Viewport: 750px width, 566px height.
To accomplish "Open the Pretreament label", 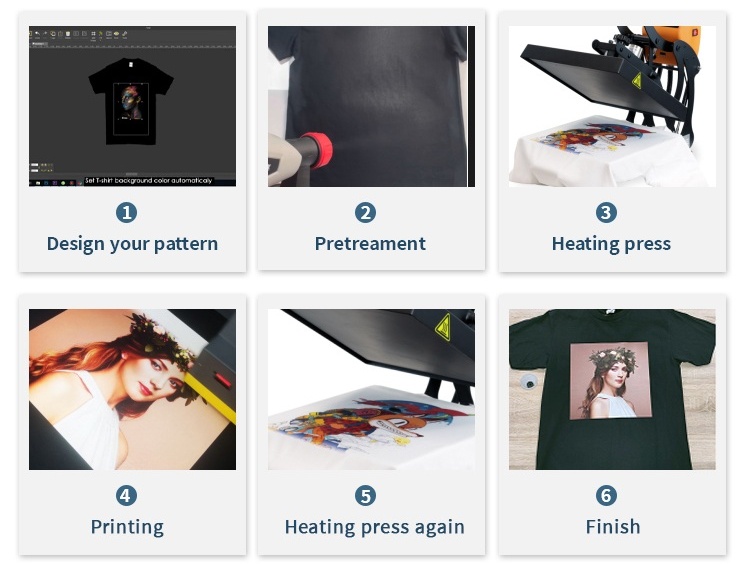I will (370, 244).
